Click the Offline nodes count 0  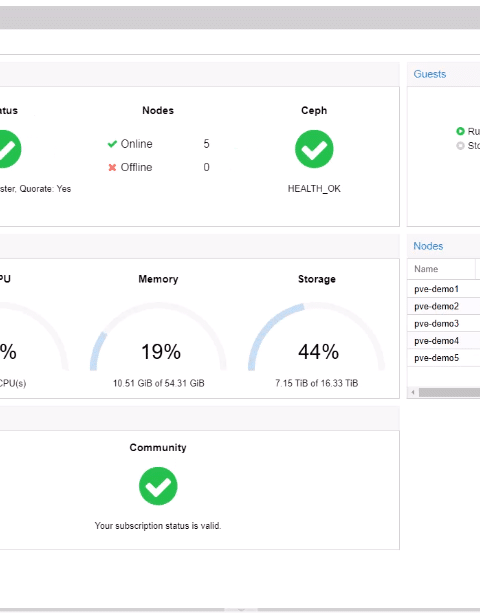pos(206,167)
